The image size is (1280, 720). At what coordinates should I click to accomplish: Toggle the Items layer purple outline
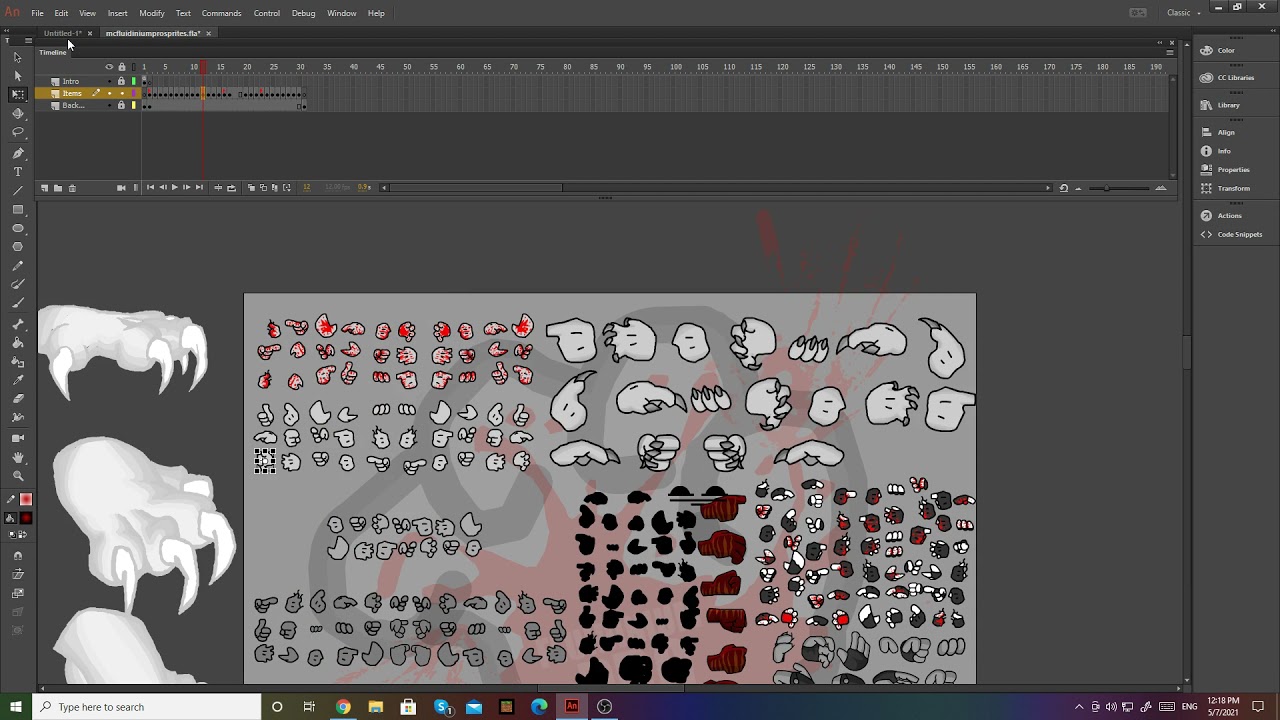point(133,93)
